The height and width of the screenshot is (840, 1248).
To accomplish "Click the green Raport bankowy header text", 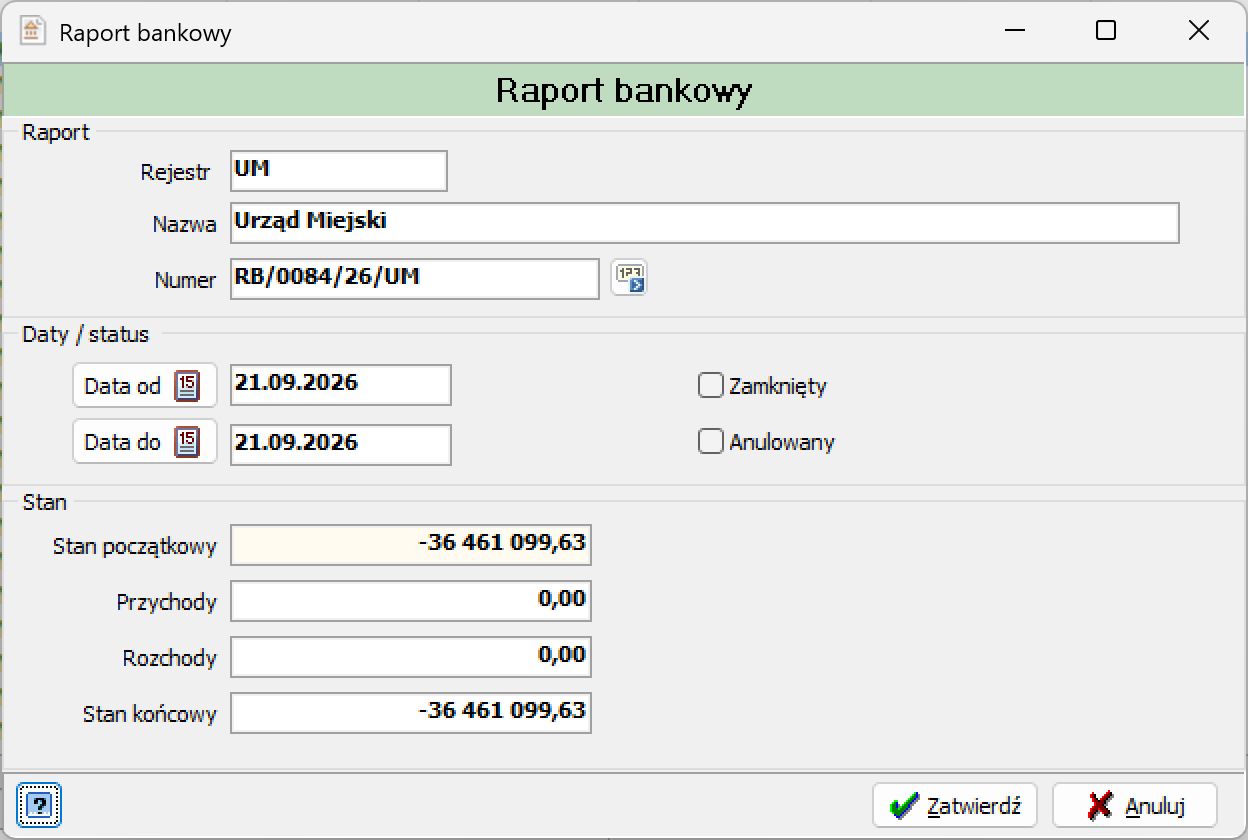I will coord(624,91).
